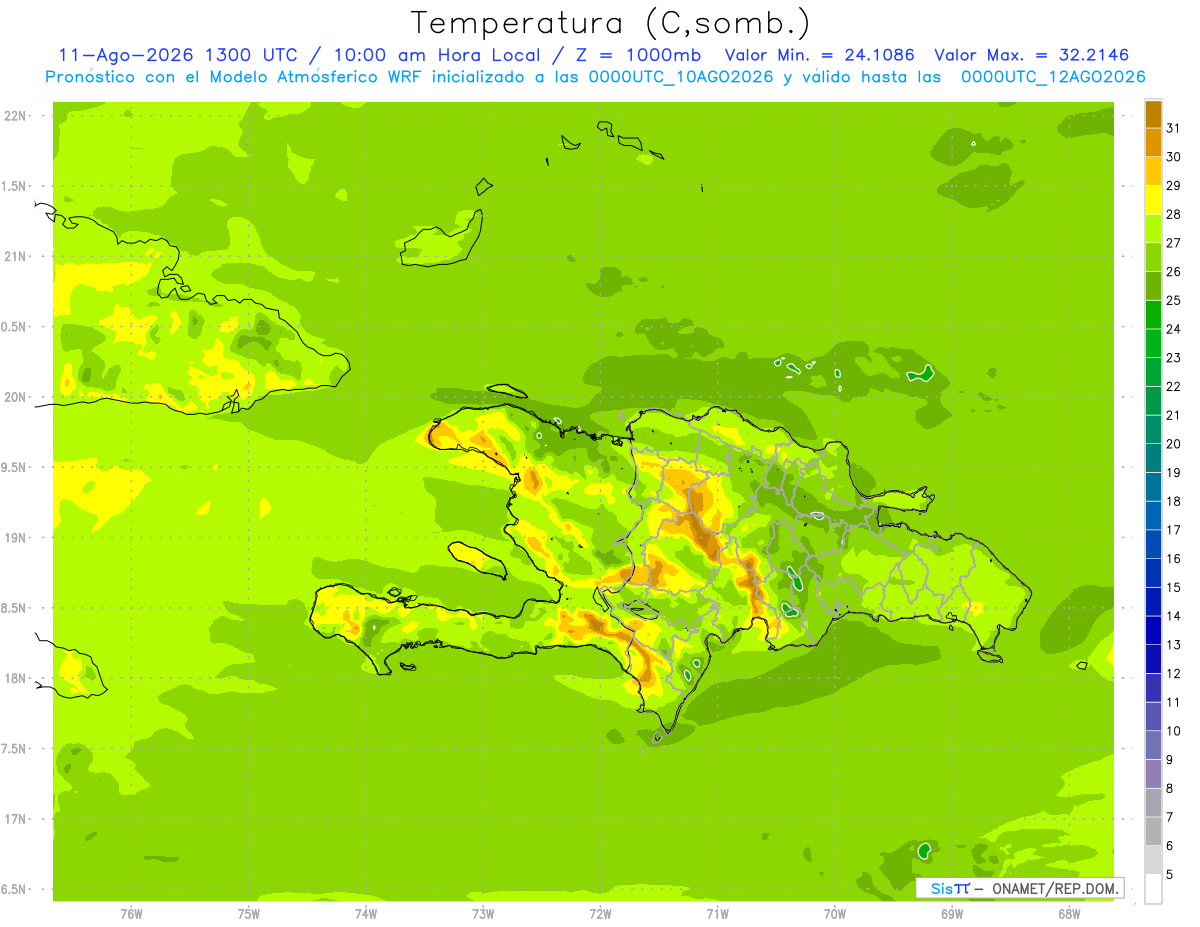Click the colorbar label "5"
The image size is (1200, 927).
[x=1170, y=875]
